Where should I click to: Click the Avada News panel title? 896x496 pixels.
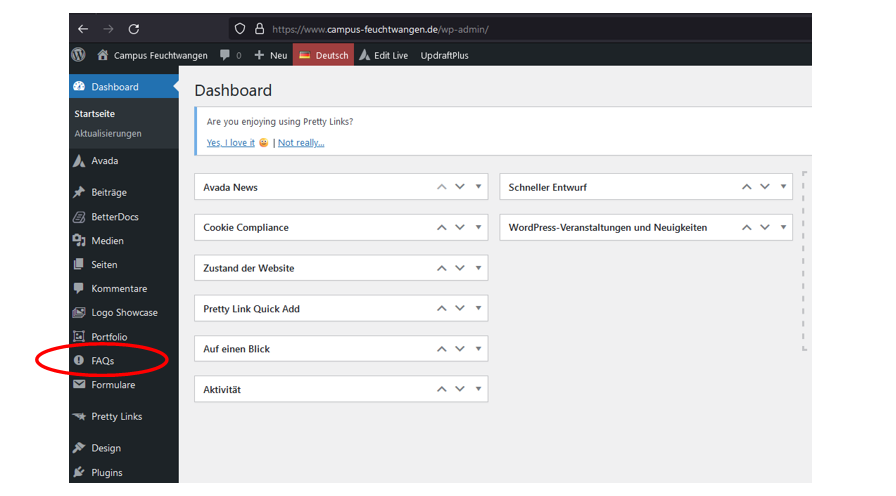(x=230, y=187)
